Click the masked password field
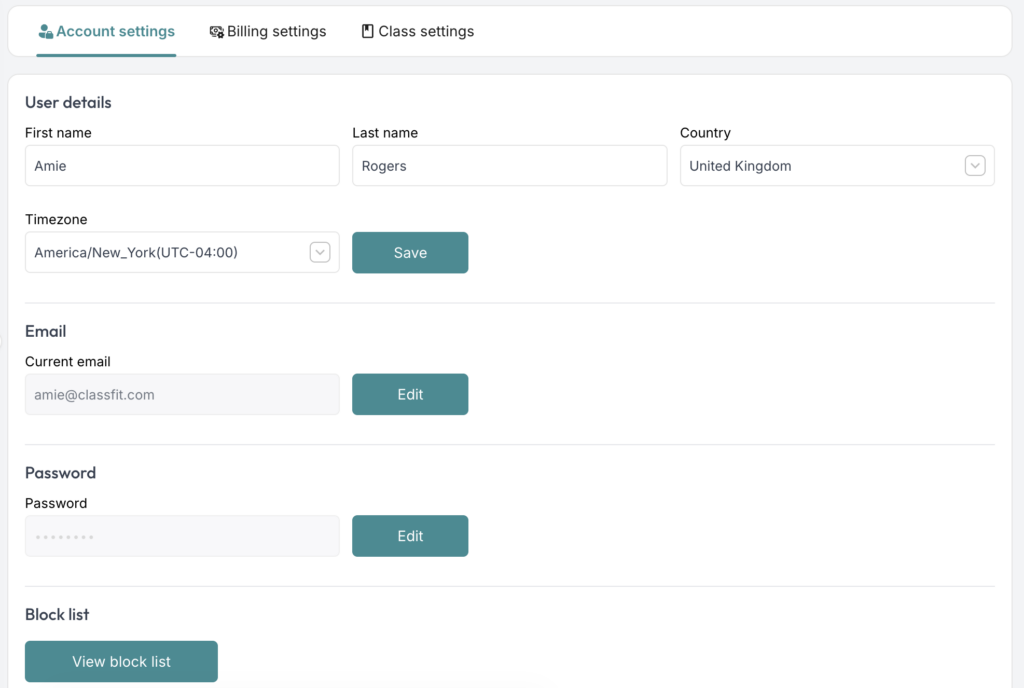 point(182,536)
